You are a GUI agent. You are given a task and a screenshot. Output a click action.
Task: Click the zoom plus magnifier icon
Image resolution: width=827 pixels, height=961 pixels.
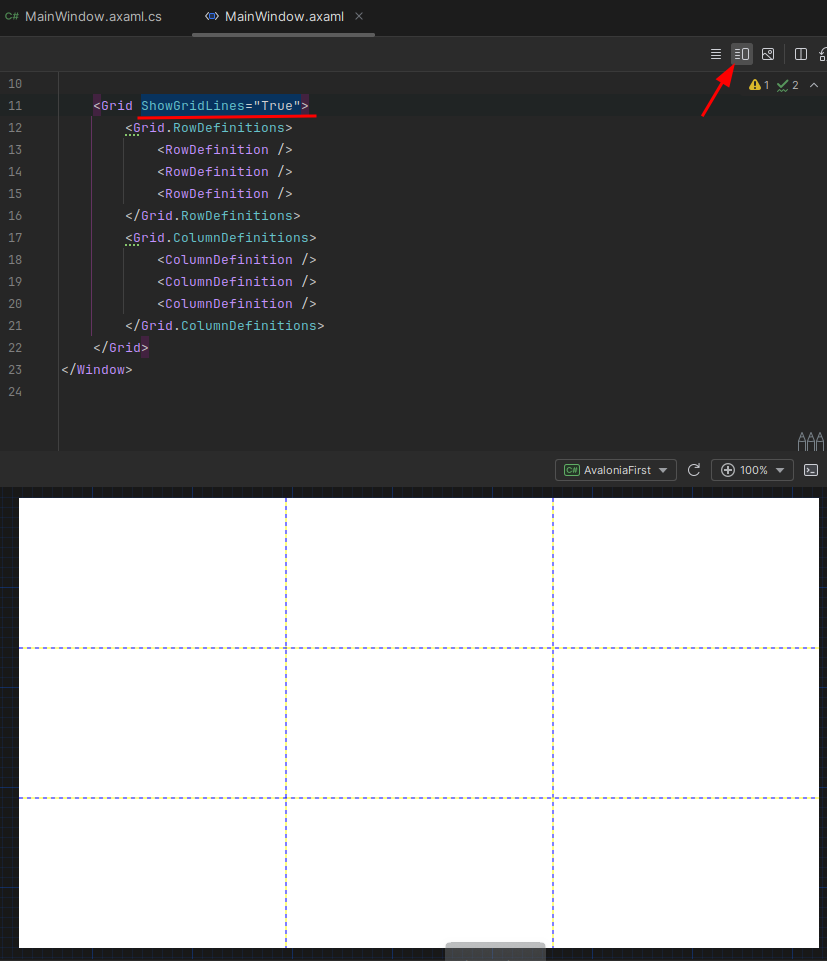pyautogui.click(x=727, y=470)
